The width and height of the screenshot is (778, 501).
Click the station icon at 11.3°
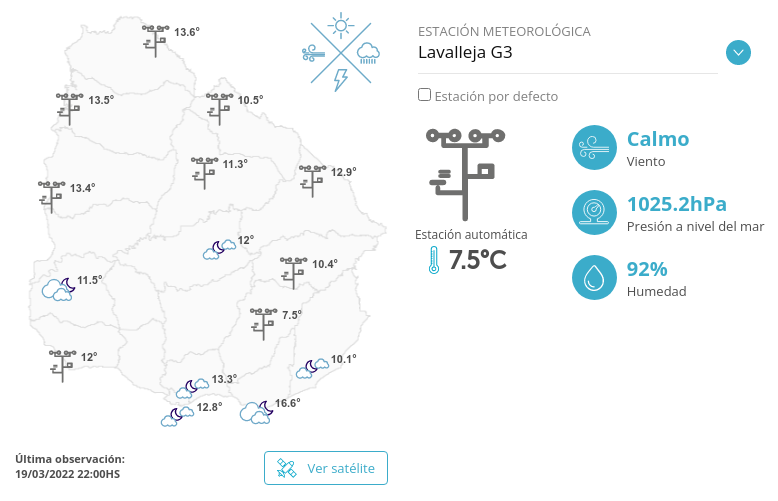tap(204, 173)
